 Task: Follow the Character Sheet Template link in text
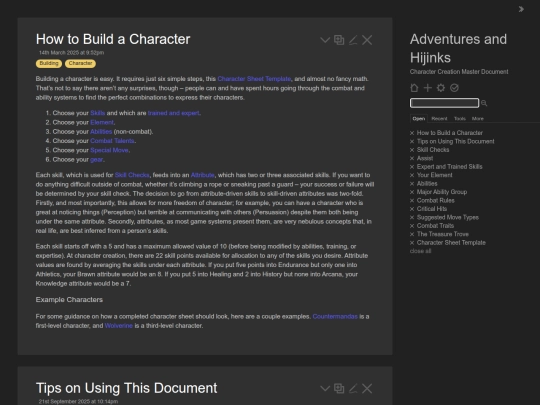tap(254, 79)
